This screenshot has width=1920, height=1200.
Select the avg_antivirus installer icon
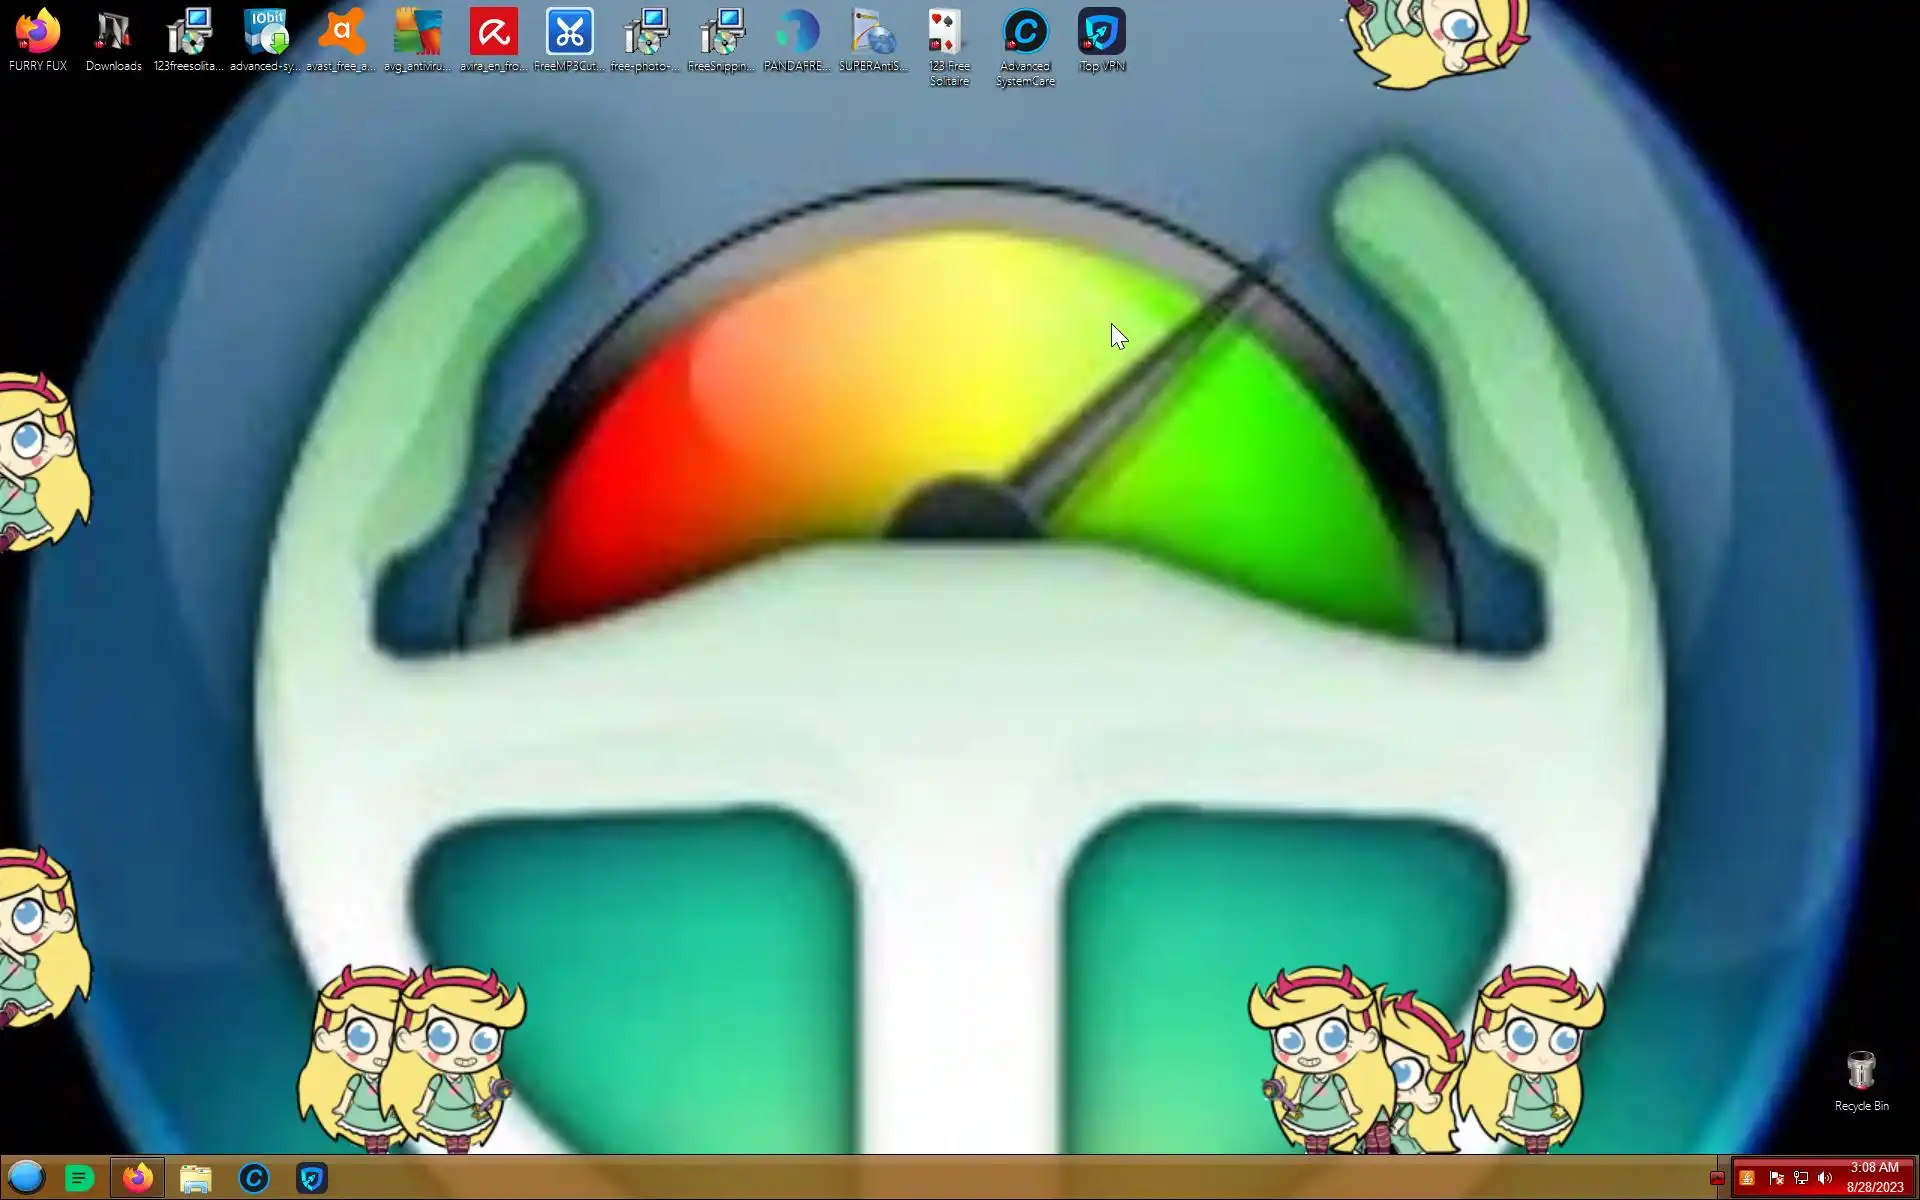pyautogui.click(x=417, y=33)
